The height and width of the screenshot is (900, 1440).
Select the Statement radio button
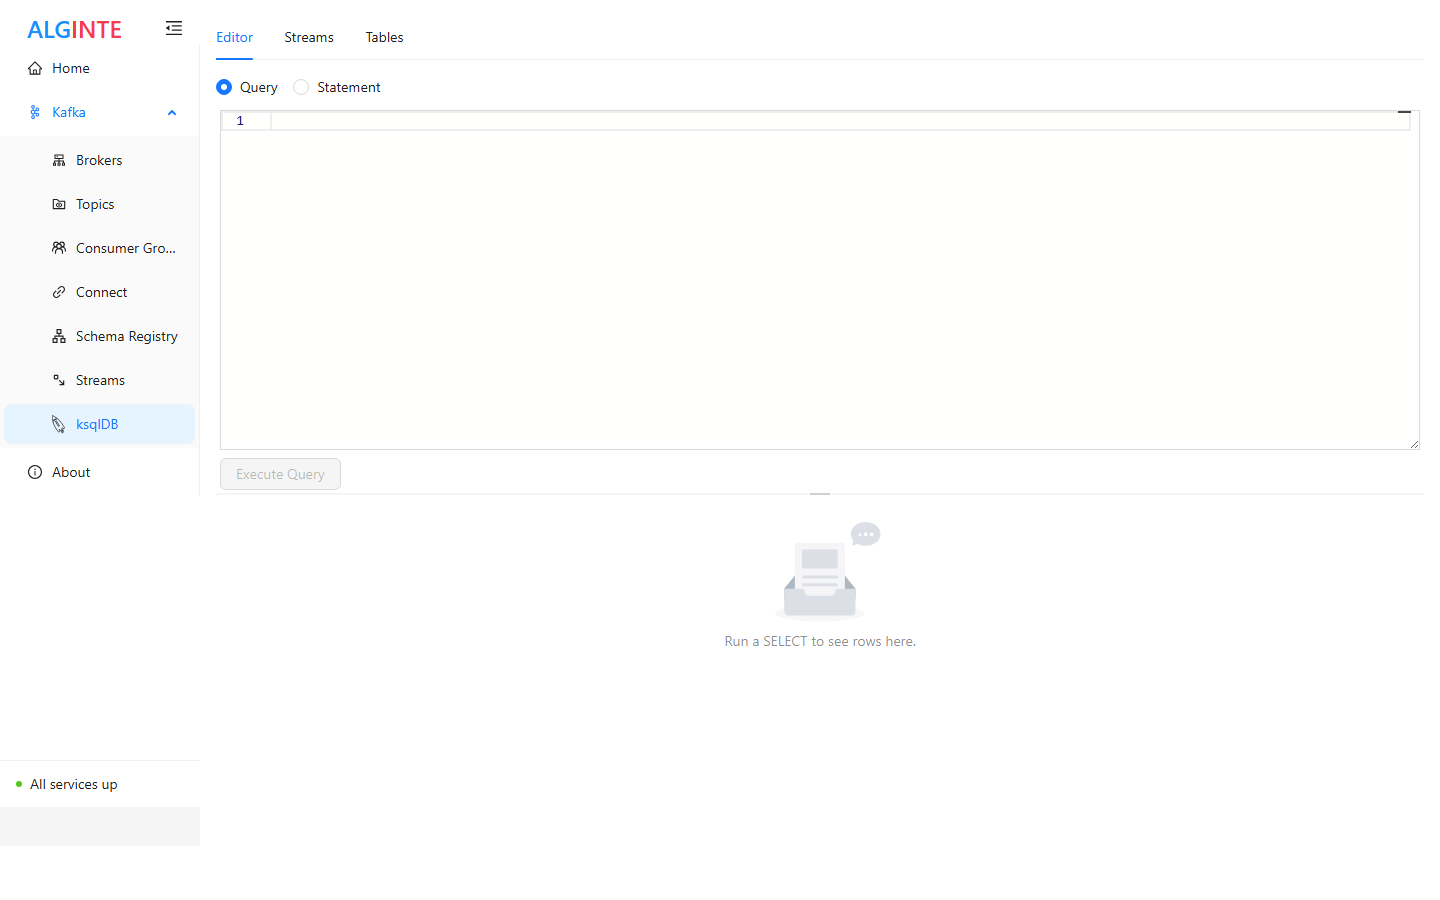point(301,87)
